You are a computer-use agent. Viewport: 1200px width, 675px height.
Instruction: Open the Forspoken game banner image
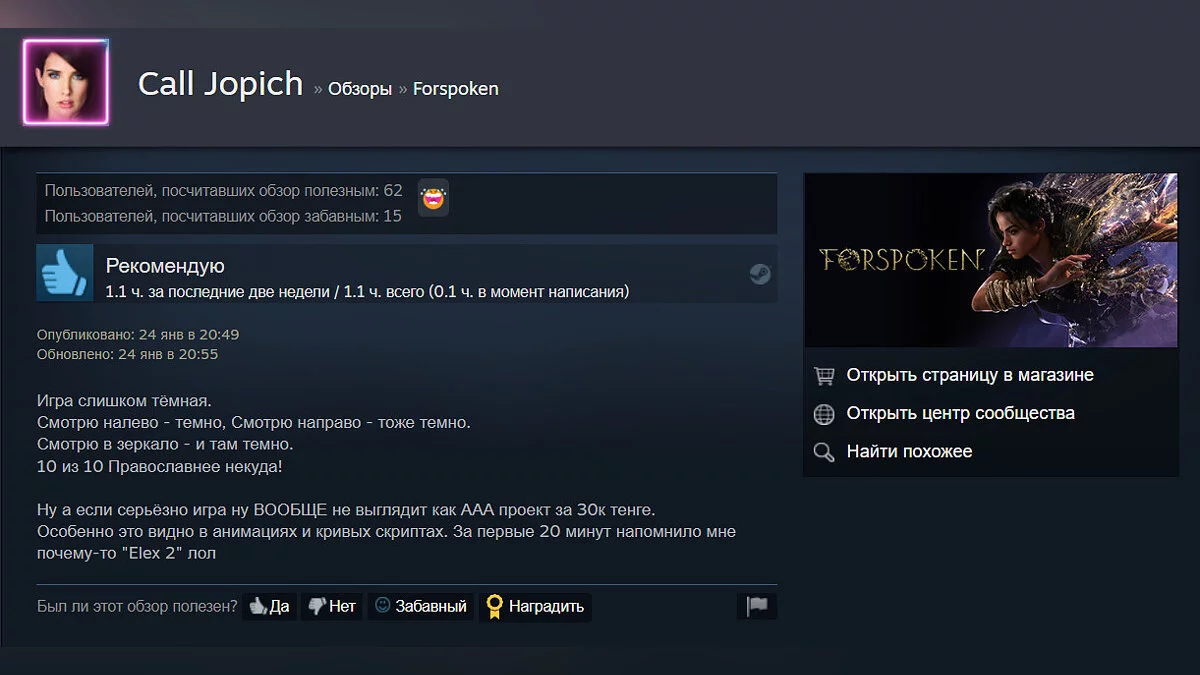click(991, 260)
